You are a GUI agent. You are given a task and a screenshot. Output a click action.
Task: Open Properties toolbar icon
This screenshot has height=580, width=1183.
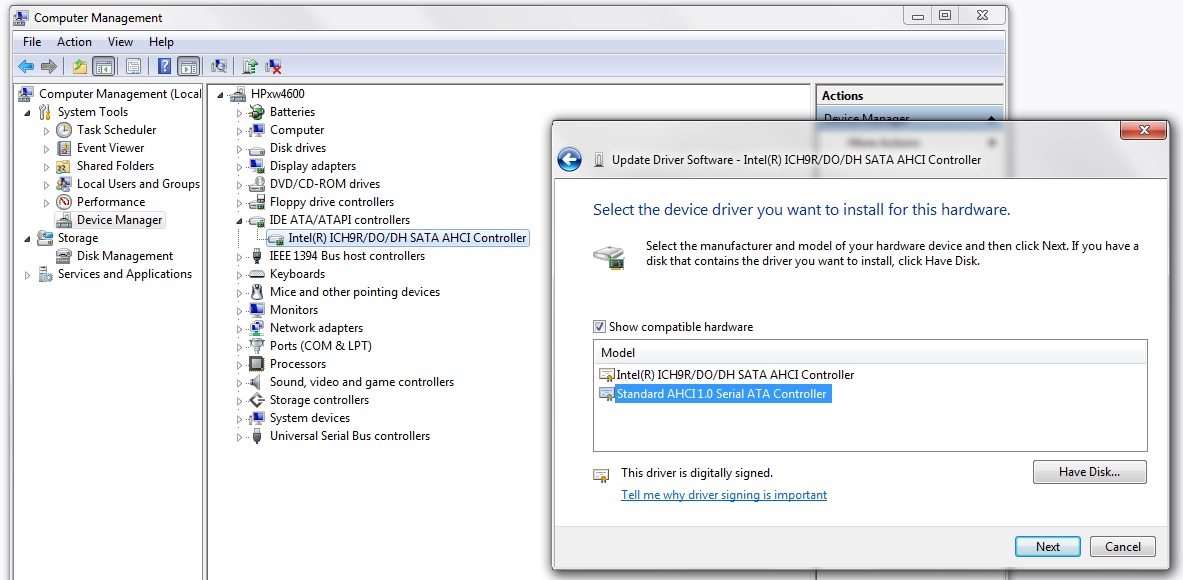click(x=133, y=66)
